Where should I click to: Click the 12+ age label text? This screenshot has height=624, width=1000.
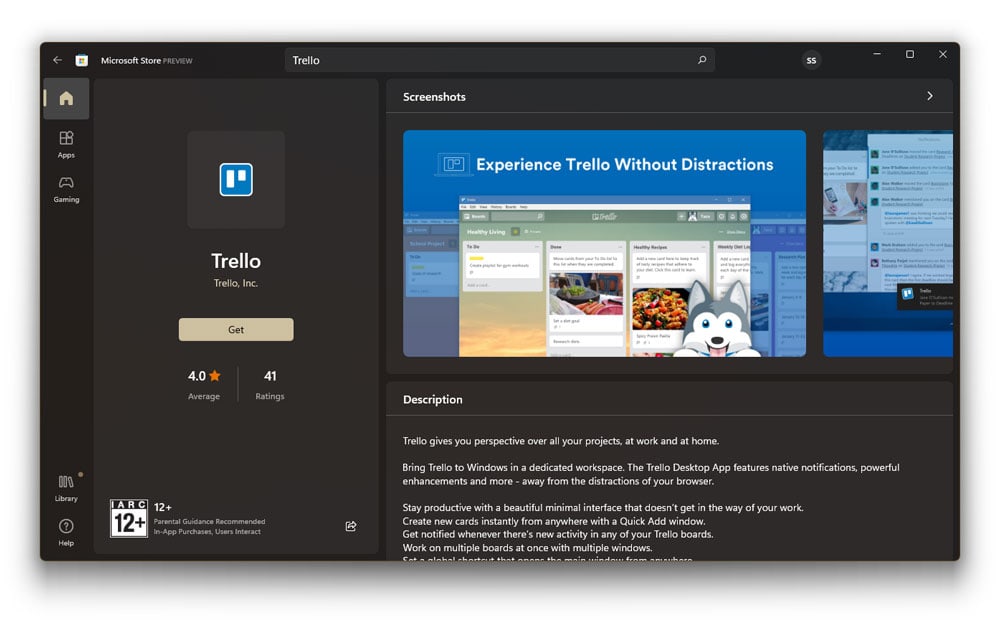pyautogui.click(x=163, y=507)
